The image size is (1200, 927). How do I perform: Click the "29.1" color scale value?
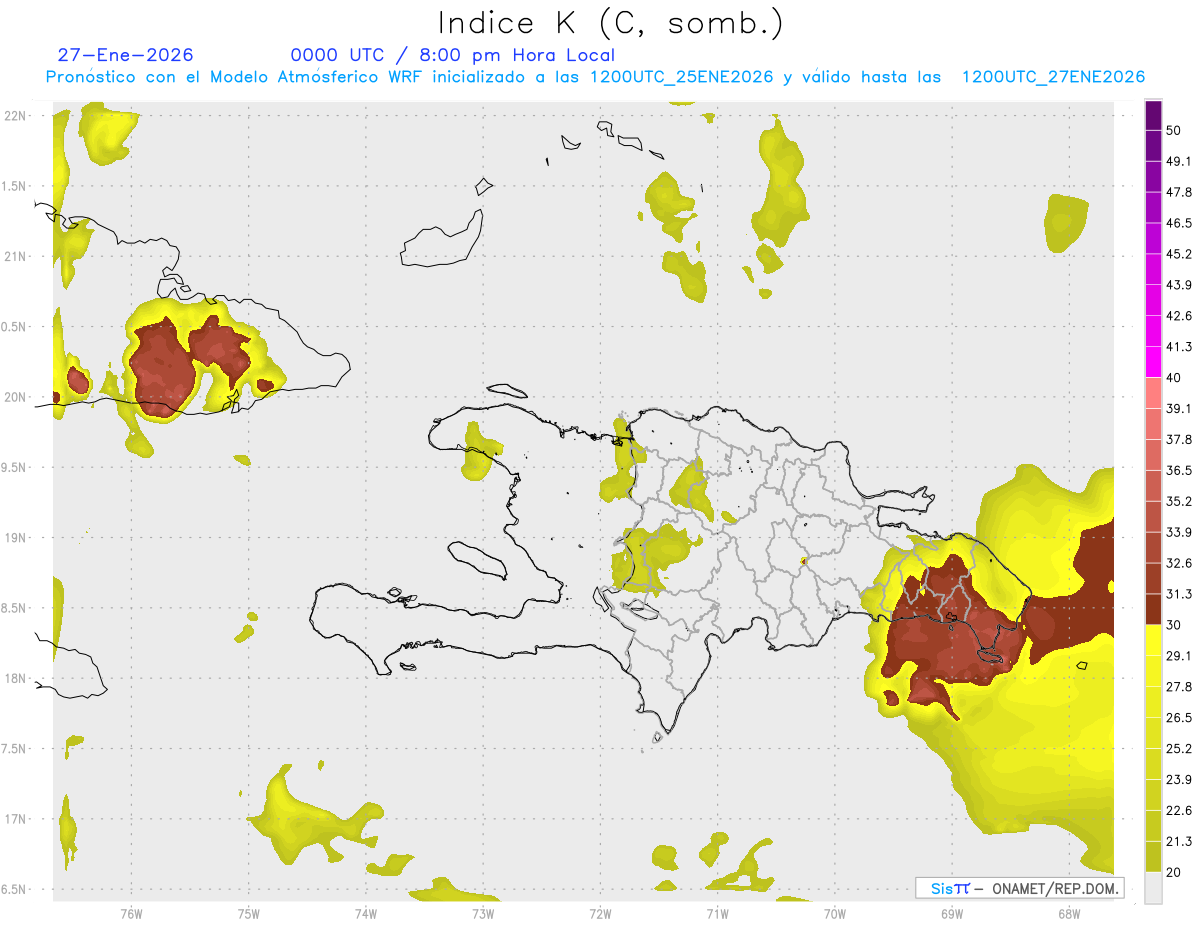point(1179,656)
